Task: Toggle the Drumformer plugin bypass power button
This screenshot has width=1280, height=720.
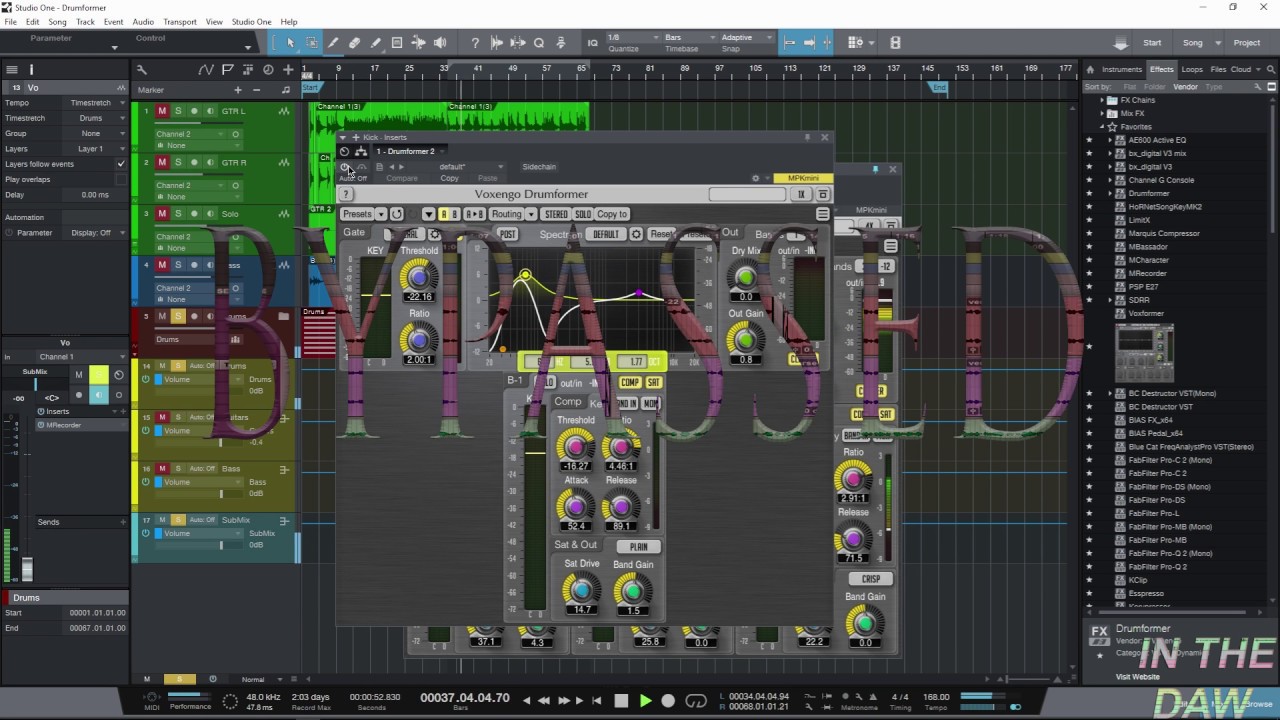Action: [x=345, y=167]
